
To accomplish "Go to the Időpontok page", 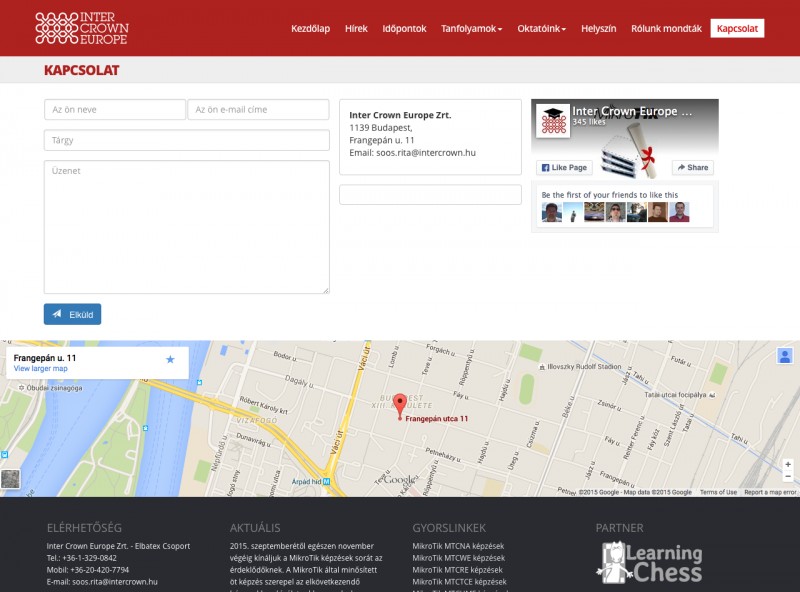I will 404,29.
